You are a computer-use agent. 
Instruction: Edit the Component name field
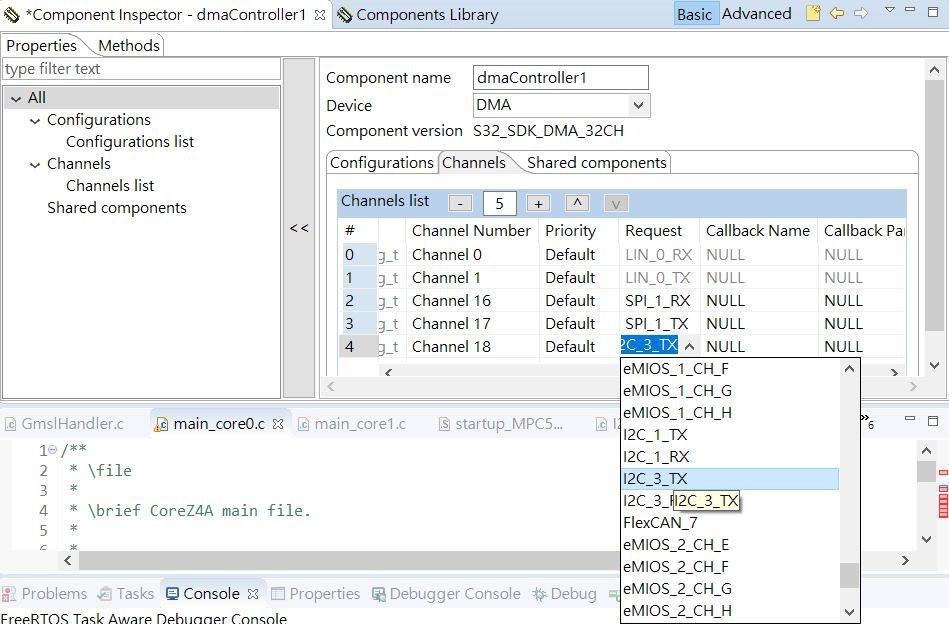pyautogui.click(x=560, y=78)
